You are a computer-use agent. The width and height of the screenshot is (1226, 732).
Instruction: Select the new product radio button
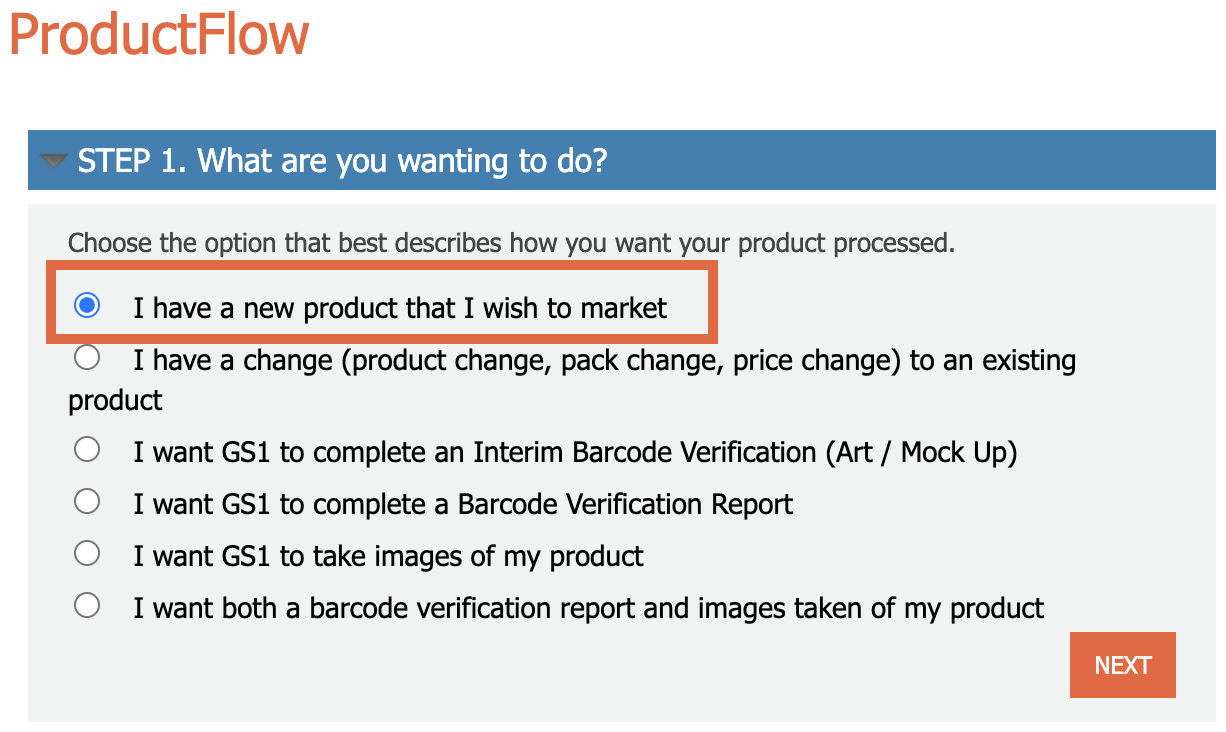pyautogui.click(x=87, y=305)
